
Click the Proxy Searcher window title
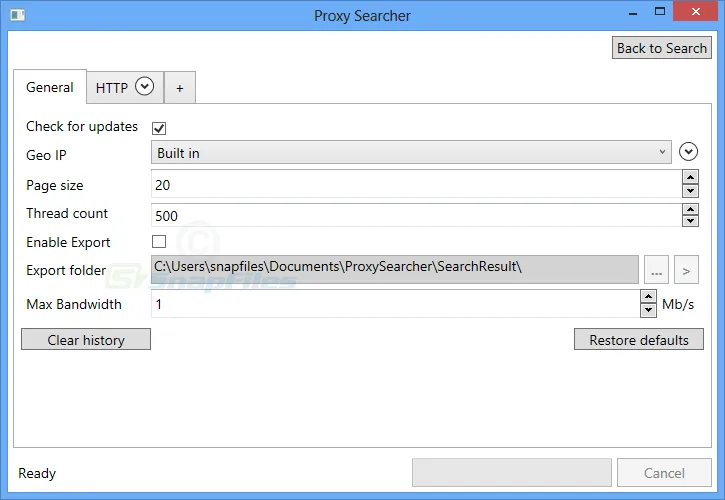click(362, 16)
